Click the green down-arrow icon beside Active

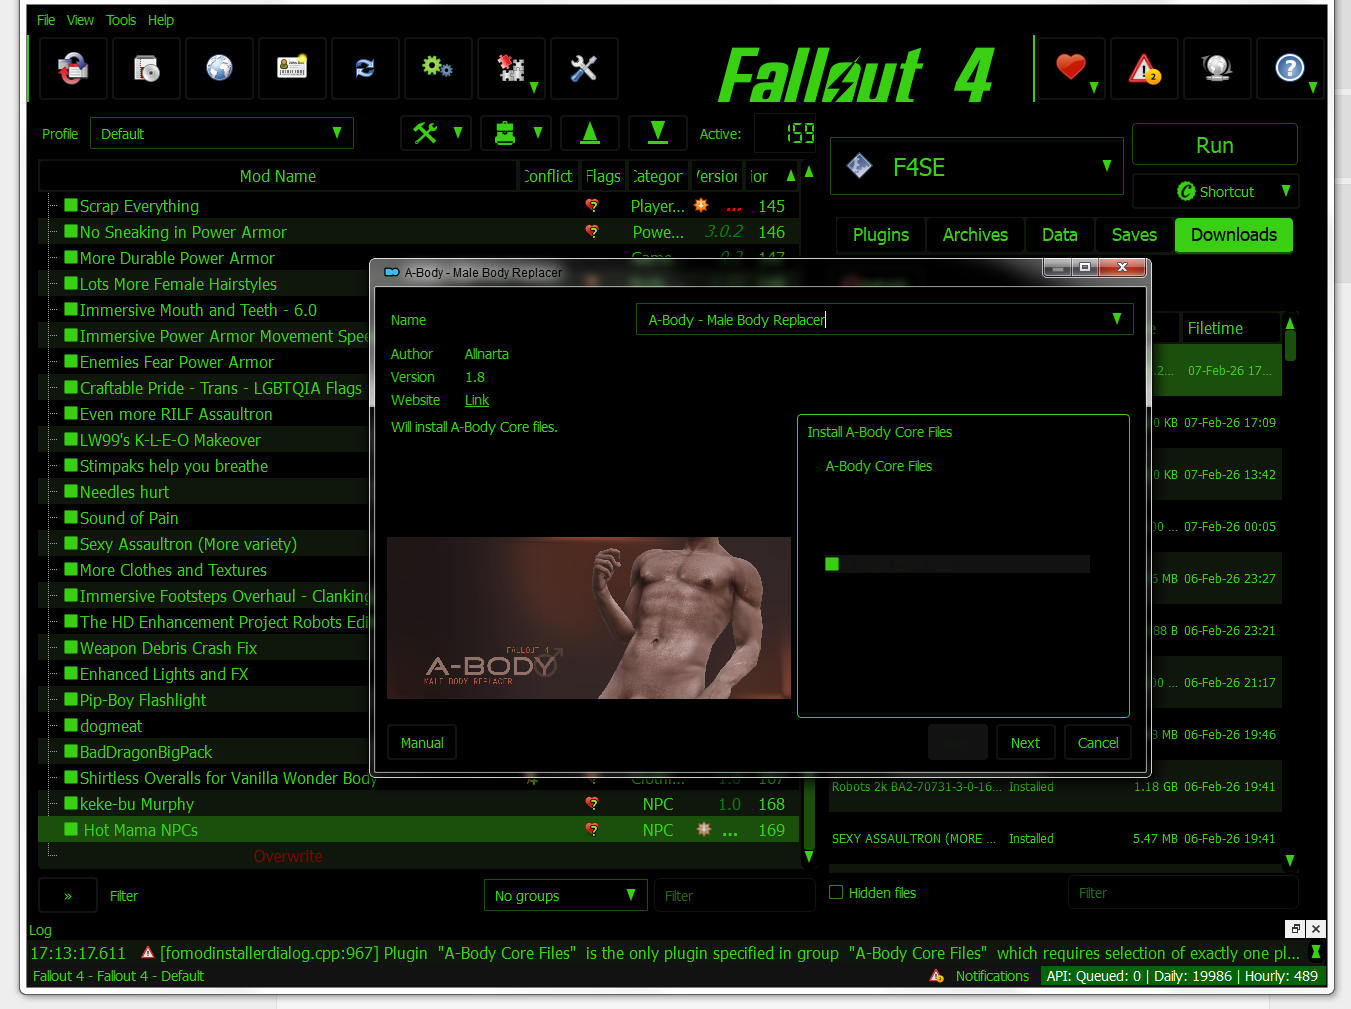coord(658,132)
